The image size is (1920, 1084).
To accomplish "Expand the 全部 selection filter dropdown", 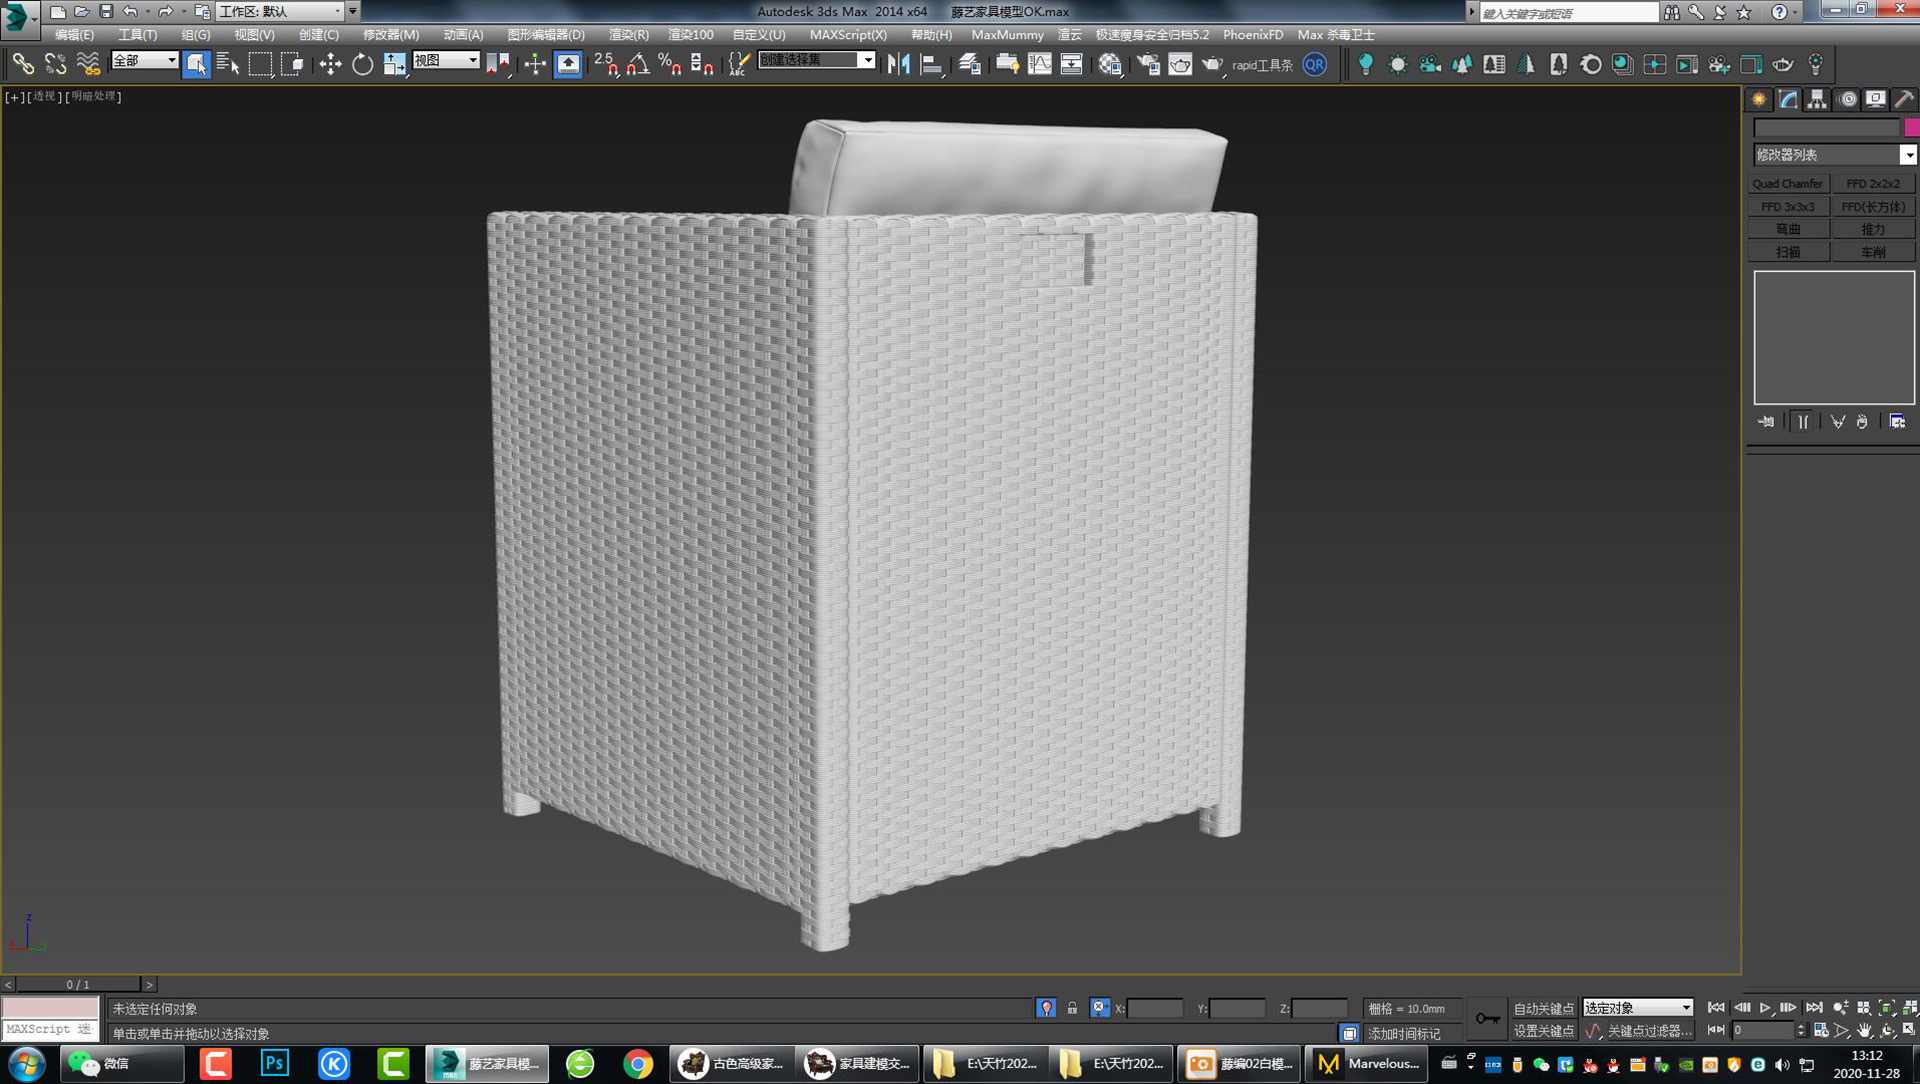I will click(x=171, y=61).
